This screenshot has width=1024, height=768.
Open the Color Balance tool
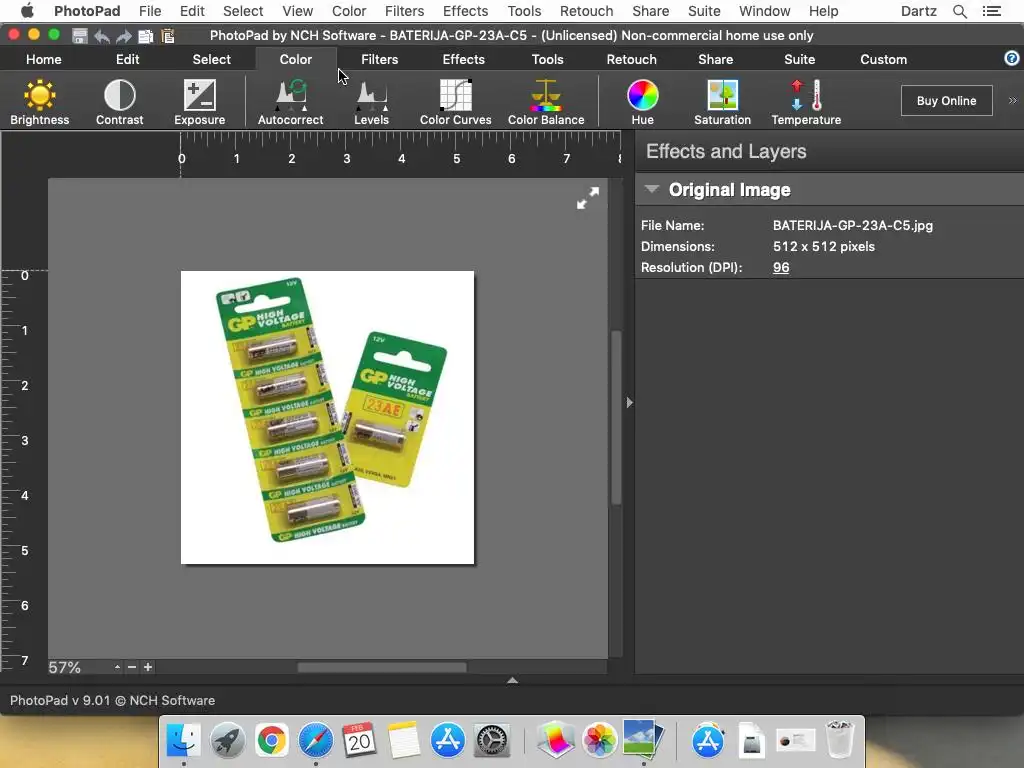pyautogui.click(x=546, y=102)
